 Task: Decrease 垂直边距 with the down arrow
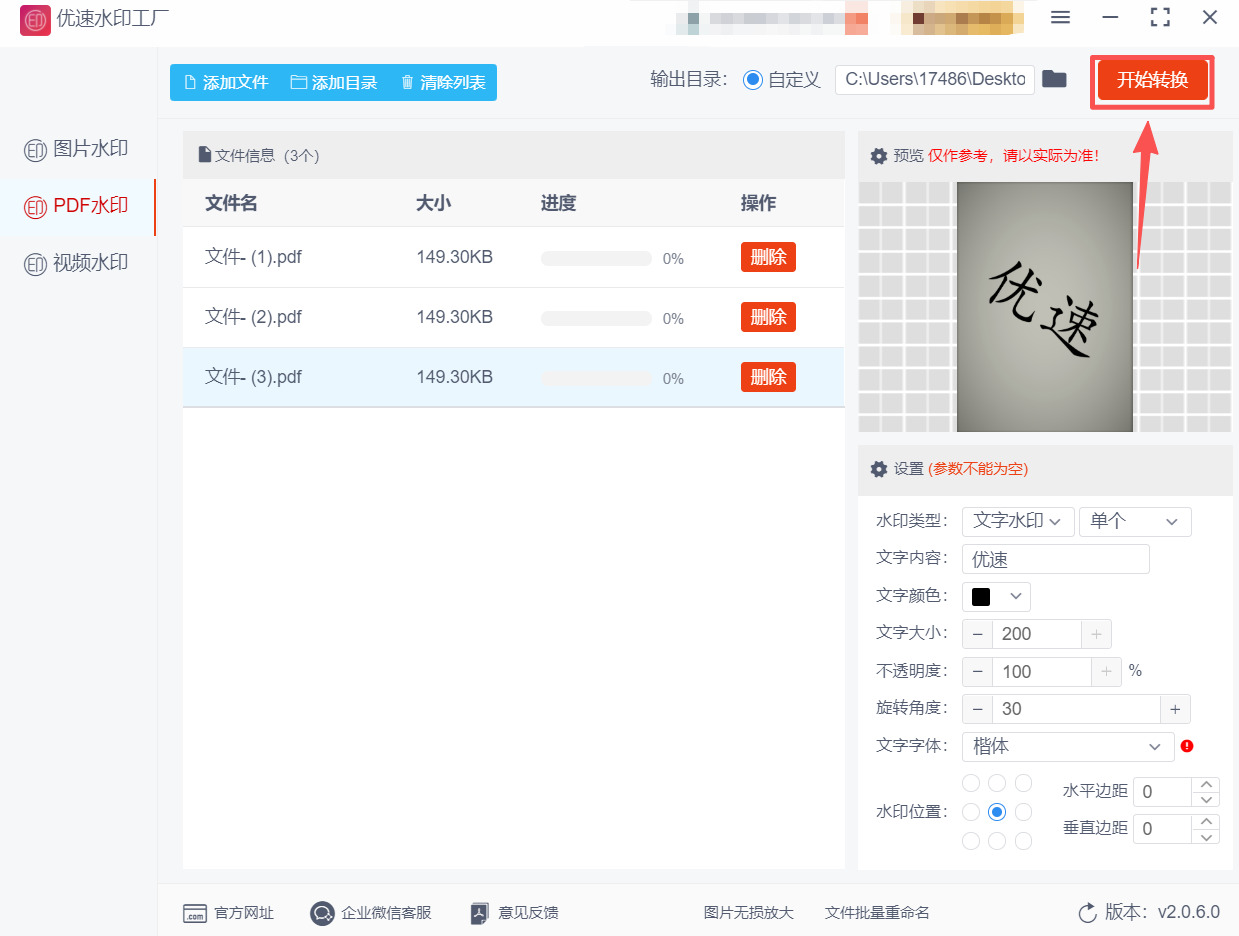pyautogui.click(x=1207, y=836)
